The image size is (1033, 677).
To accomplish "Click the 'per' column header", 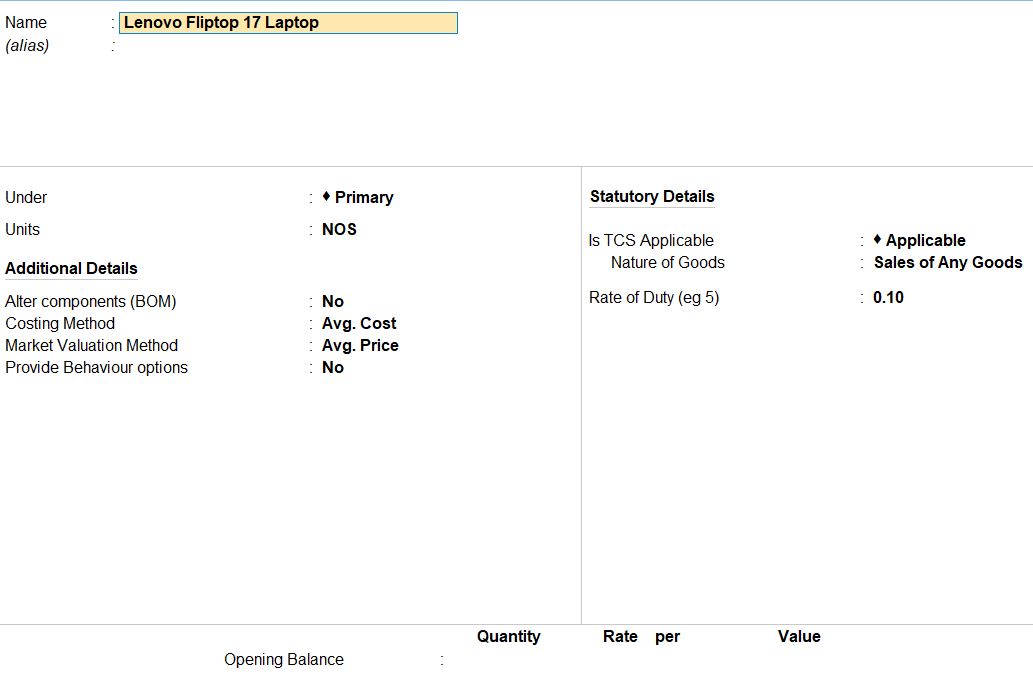I will [667, 637].
